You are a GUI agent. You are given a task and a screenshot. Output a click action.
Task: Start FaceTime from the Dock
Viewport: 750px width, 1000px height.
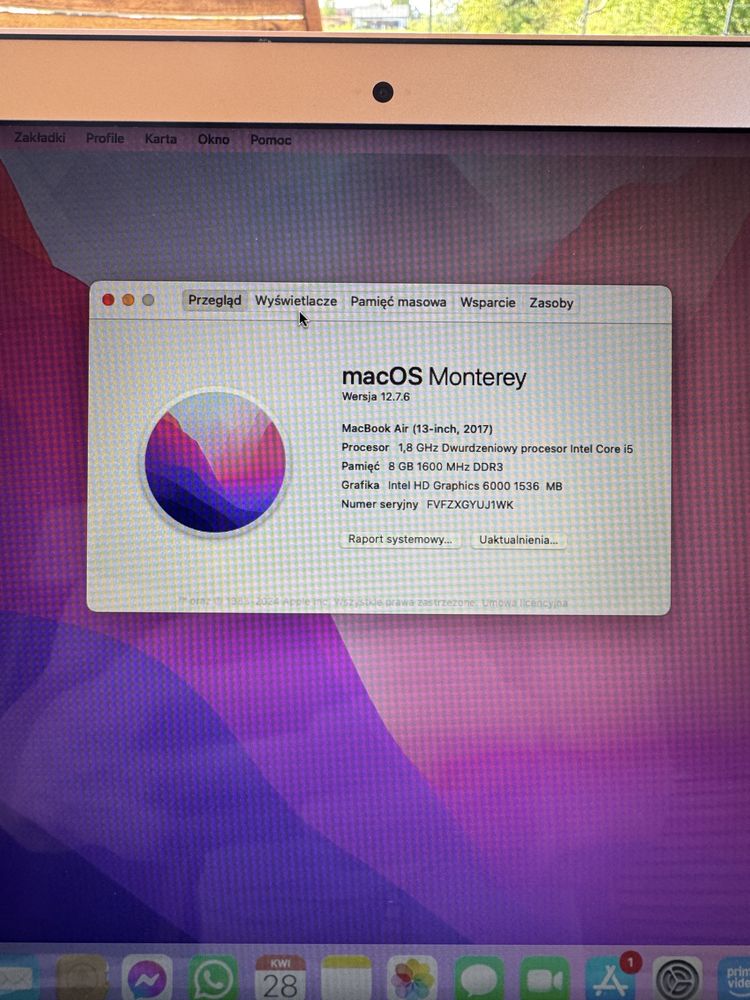(x=545, y=978)
